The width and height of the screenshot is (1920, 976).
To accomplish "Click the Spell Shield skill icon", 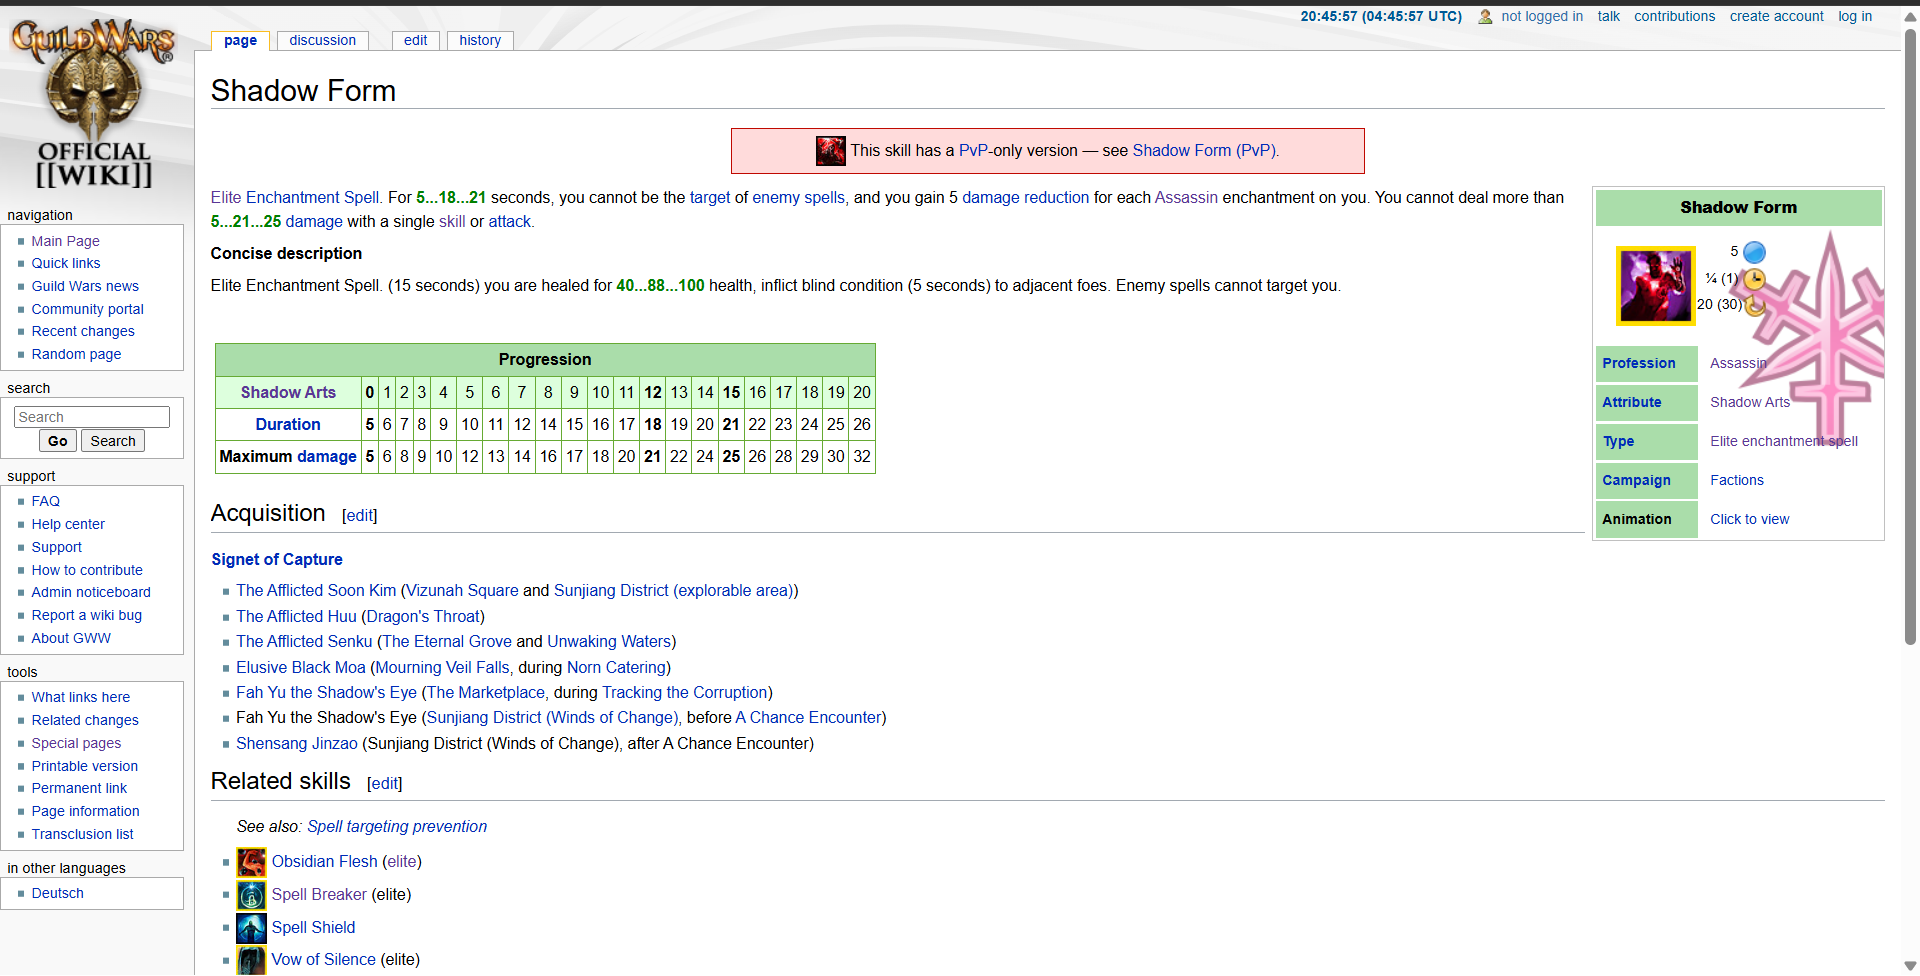I will point(251,928).
